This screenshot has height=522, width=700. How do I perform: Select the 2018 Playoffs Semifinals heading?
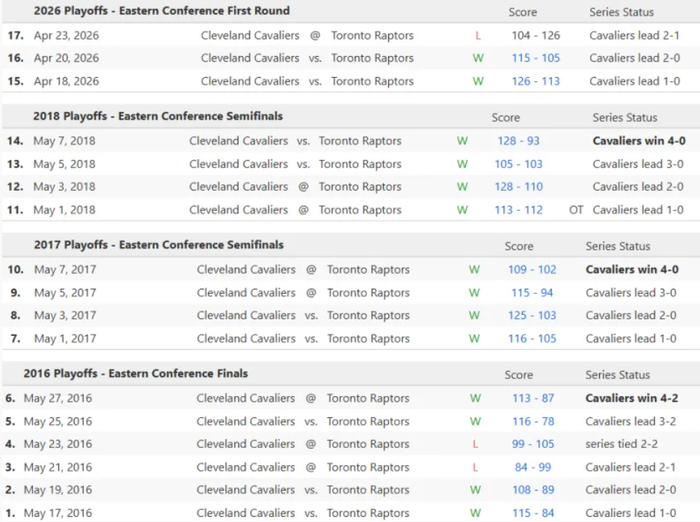point(158,116)
